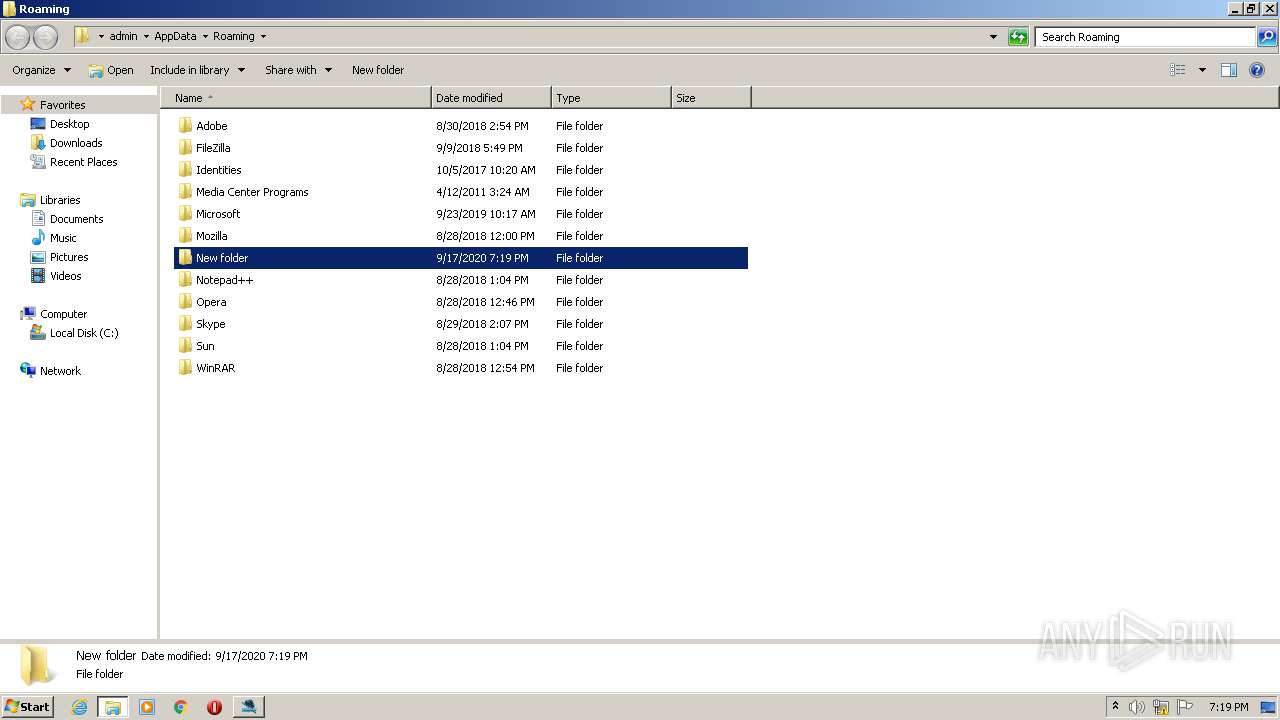Click into the Search Roaming field
Image resolution: width=1280 pixels, height=720 pixels.
[x=1146, y=37]
